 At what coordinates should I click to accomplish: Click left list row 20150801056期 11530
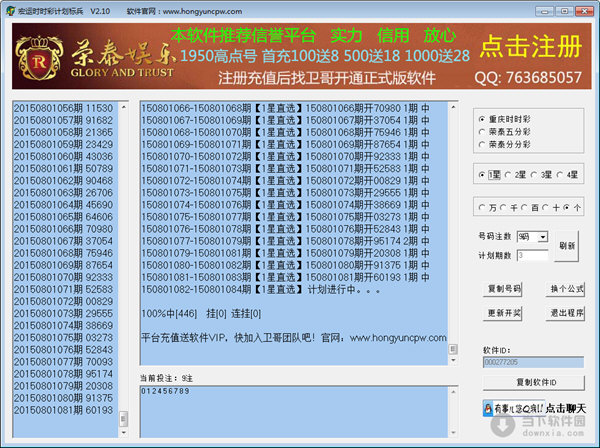point(64,108)
